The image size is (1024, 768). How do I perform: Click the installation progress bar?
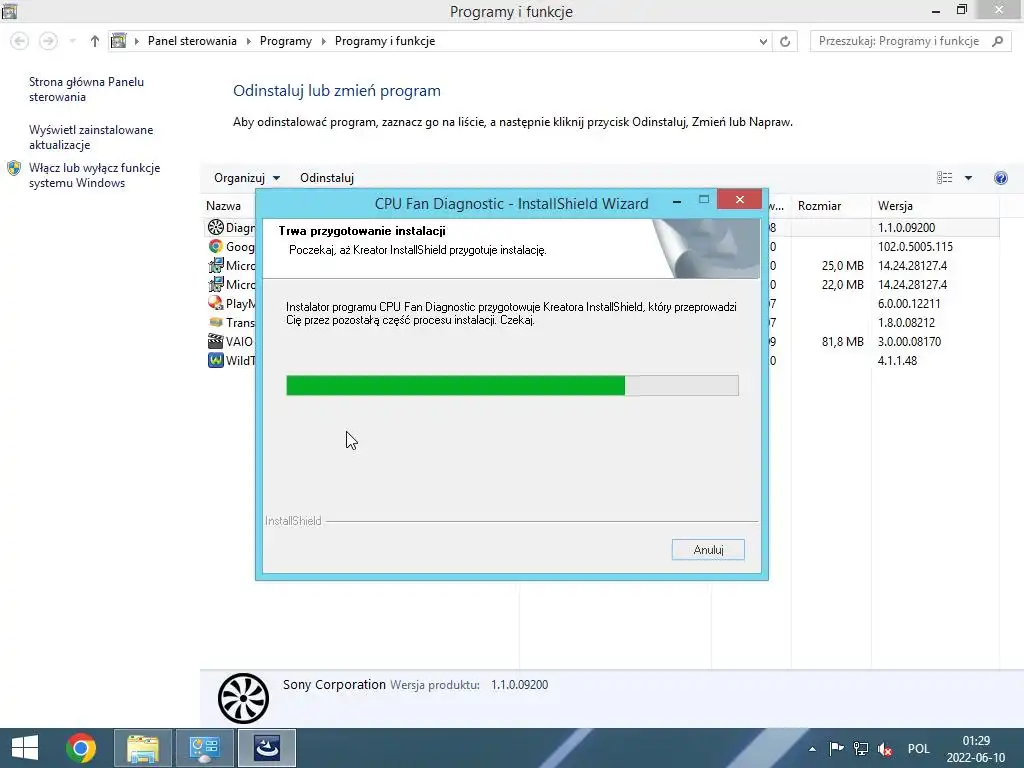(x=512, y=385)
